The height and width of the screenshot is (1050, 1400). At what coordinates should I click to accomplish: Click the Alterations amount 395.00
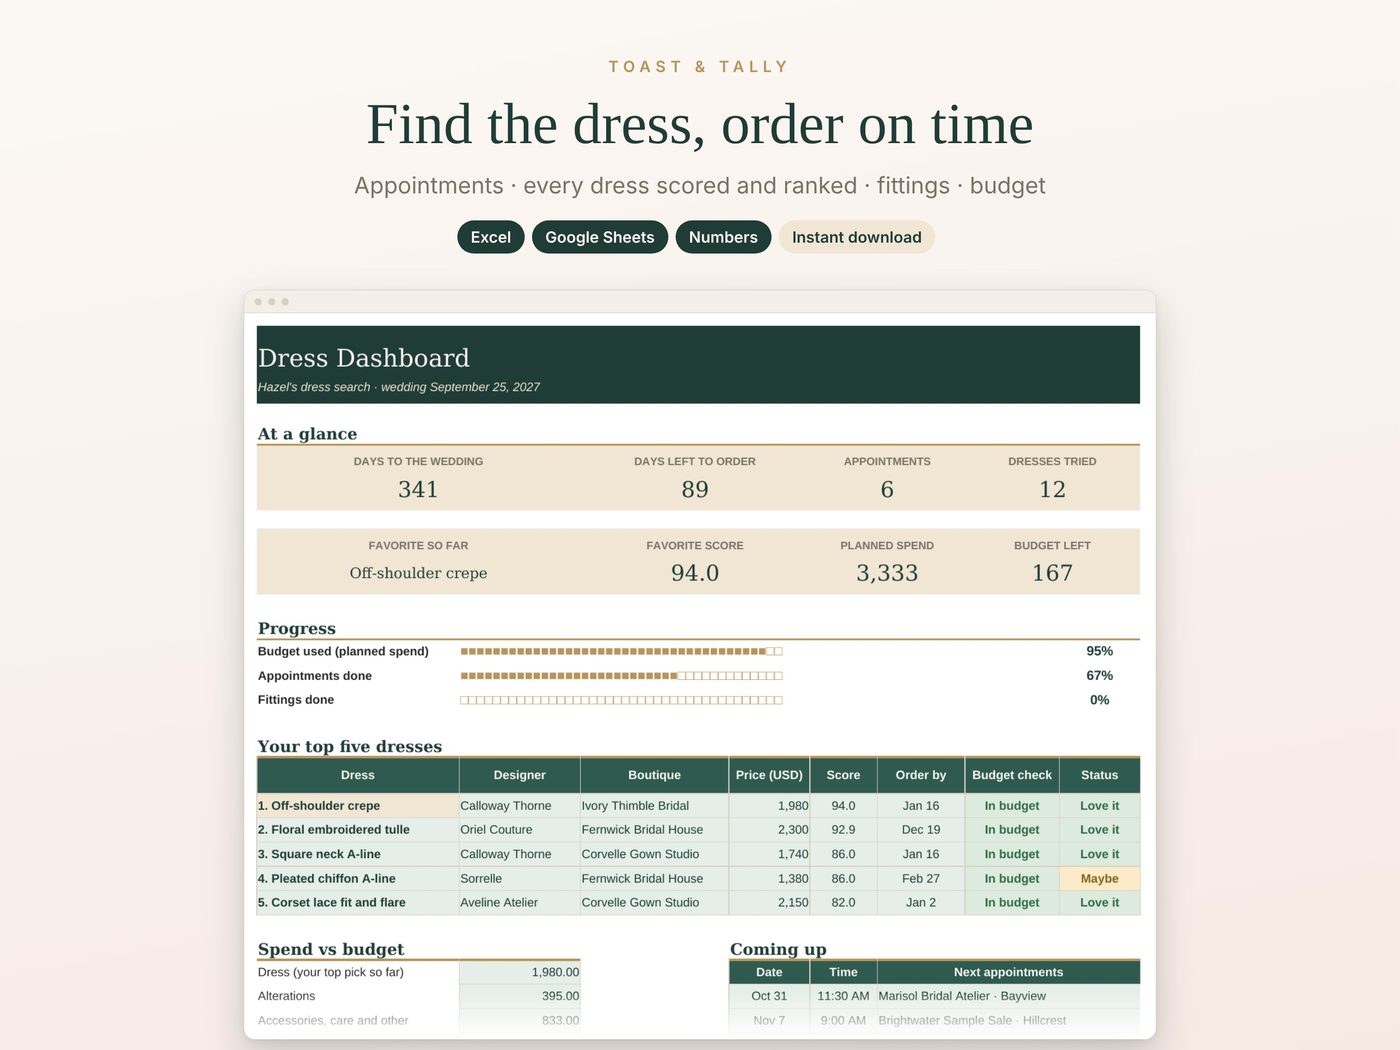(520, 996)
